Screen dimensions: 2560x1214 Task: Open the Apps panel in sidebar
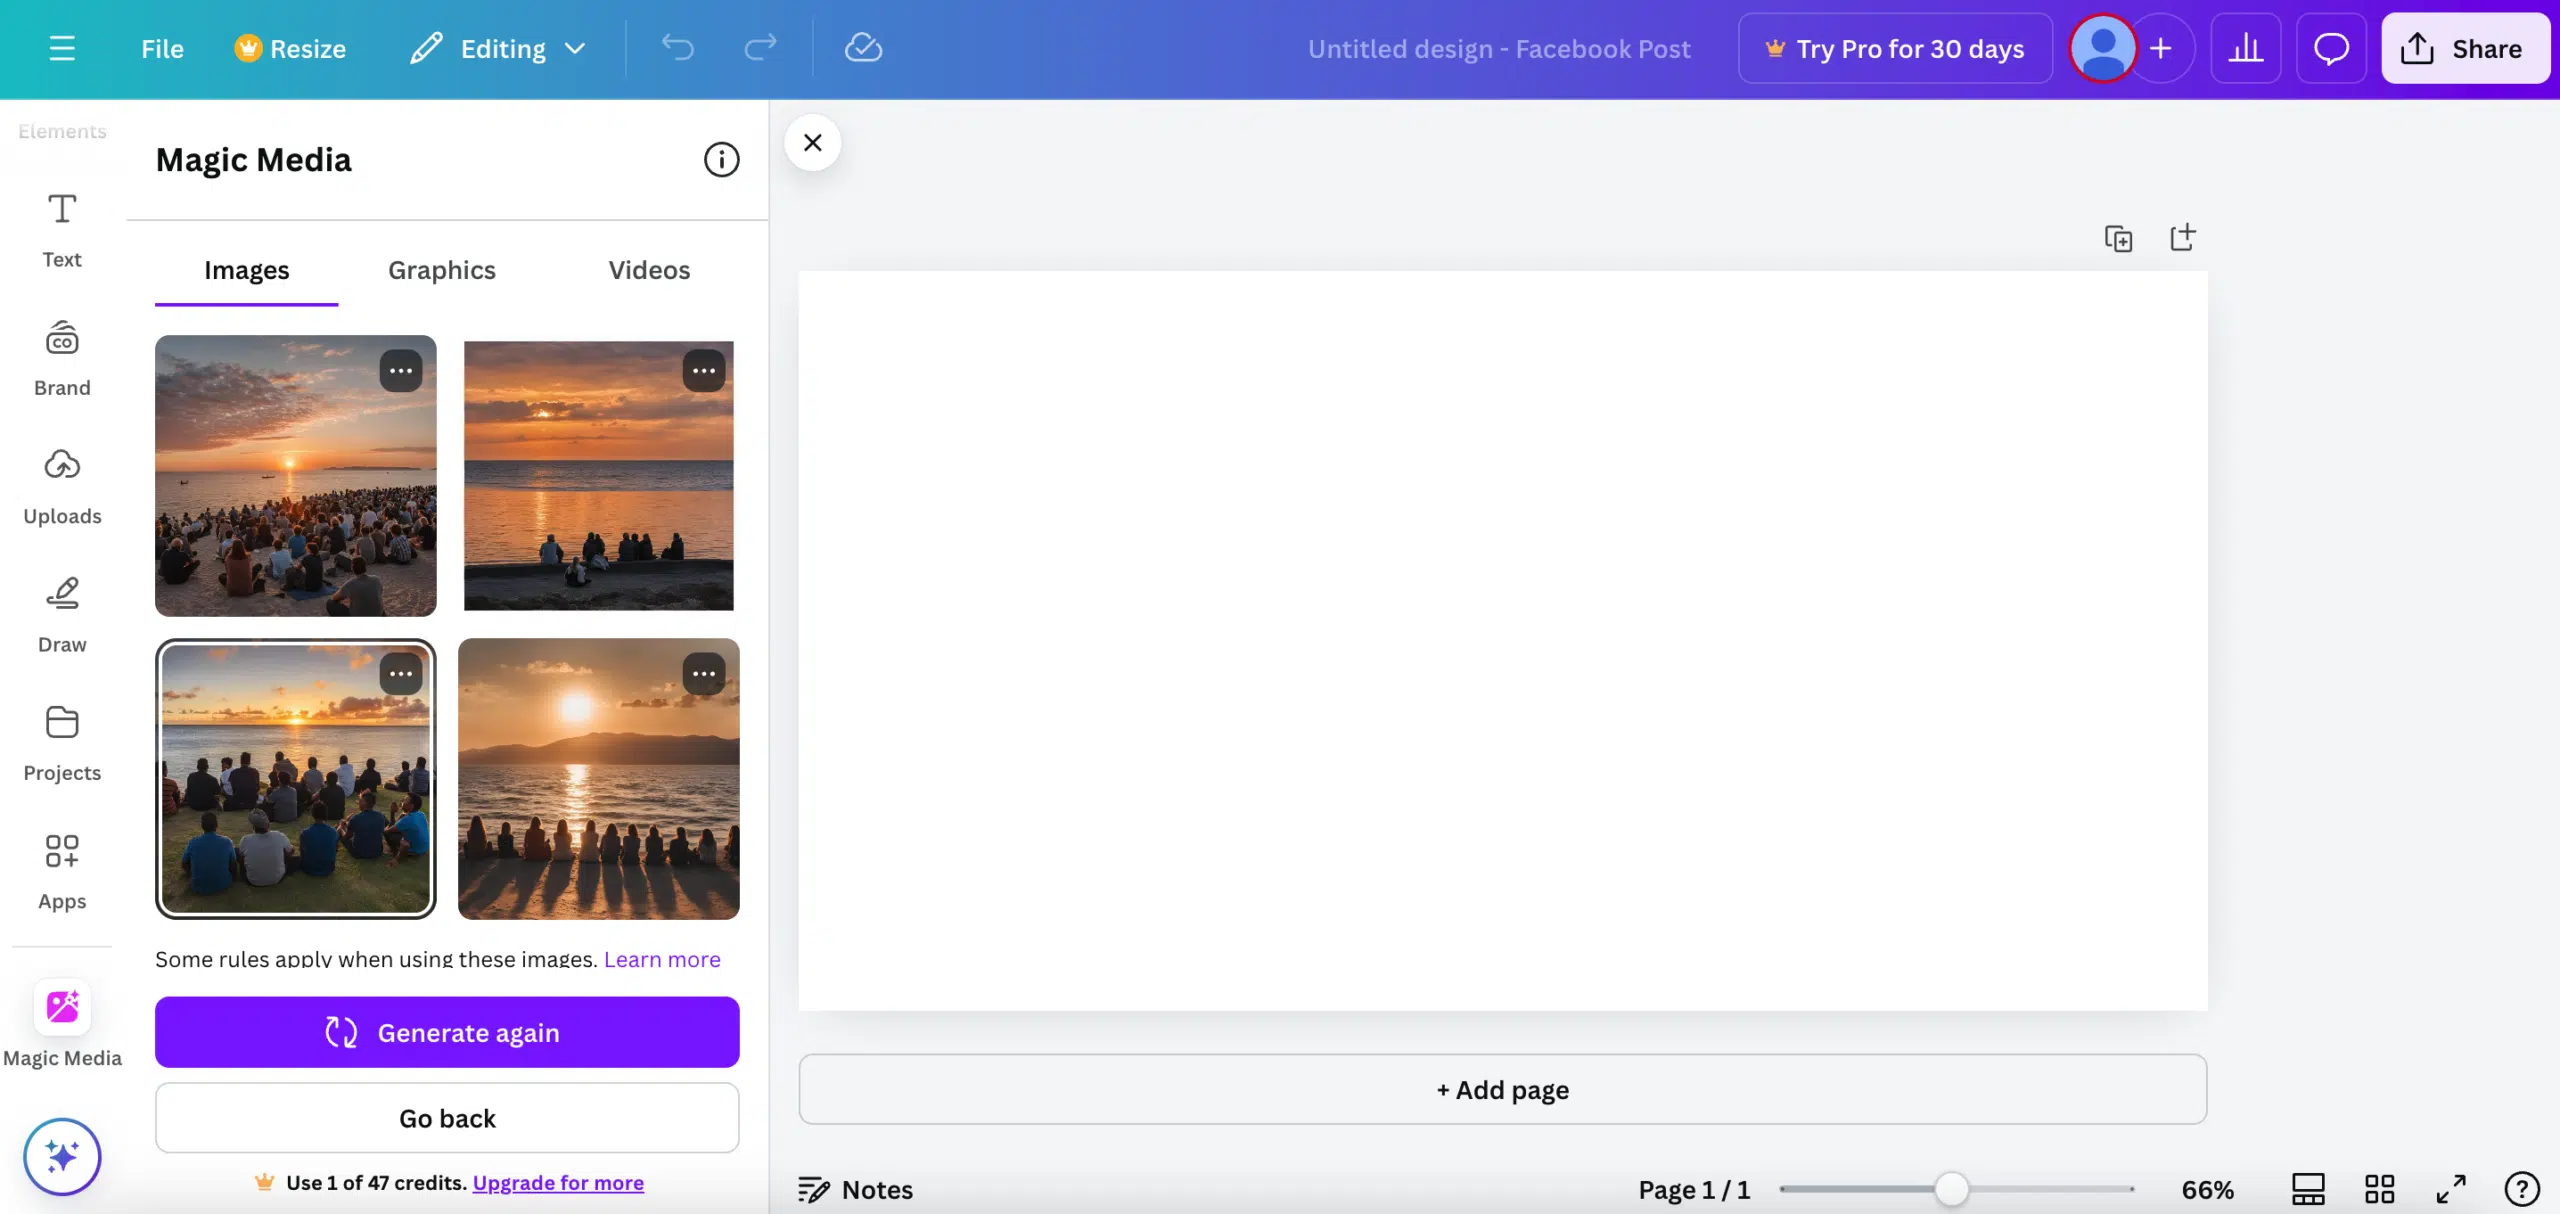coord(62,872)
